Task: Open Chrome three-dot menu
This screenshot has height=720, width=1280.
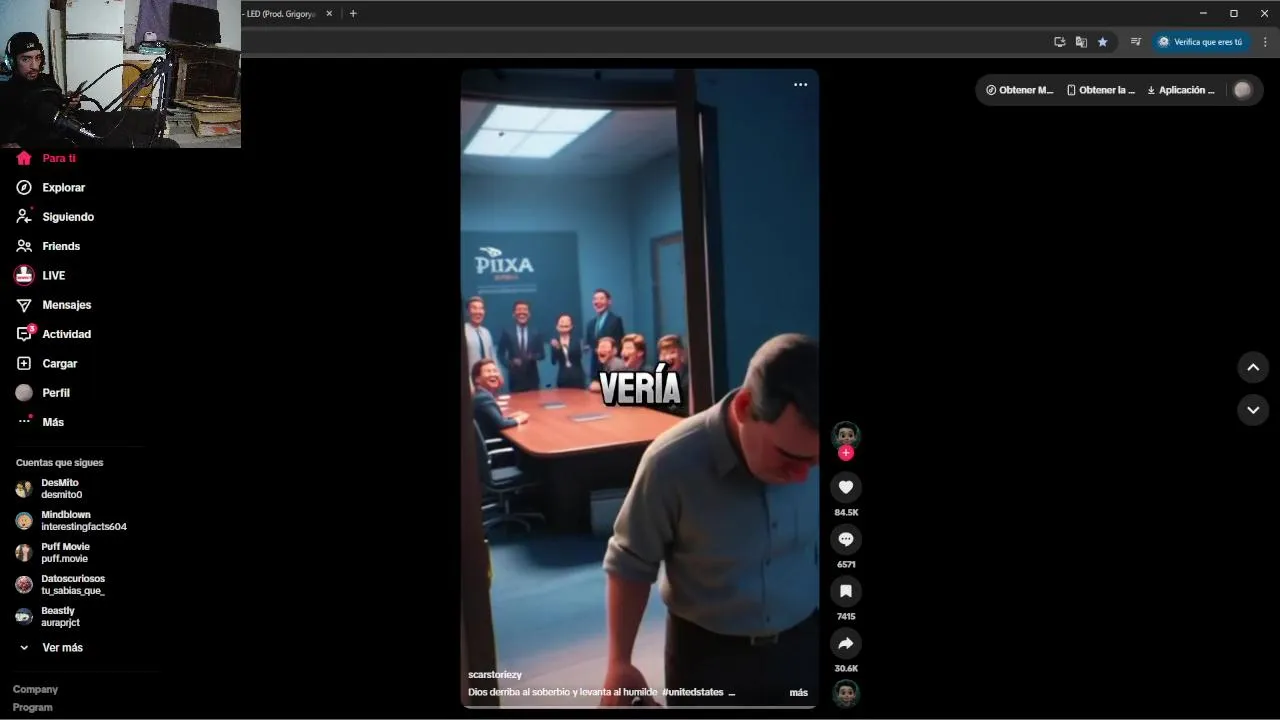Action: pyautogui.click(x=1266, y=42)
